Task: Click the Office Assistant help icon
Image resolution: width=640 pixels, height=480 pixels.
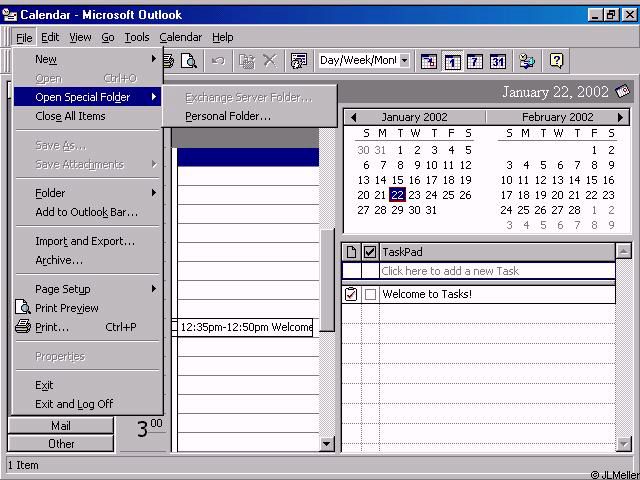Action: [556, 61]
